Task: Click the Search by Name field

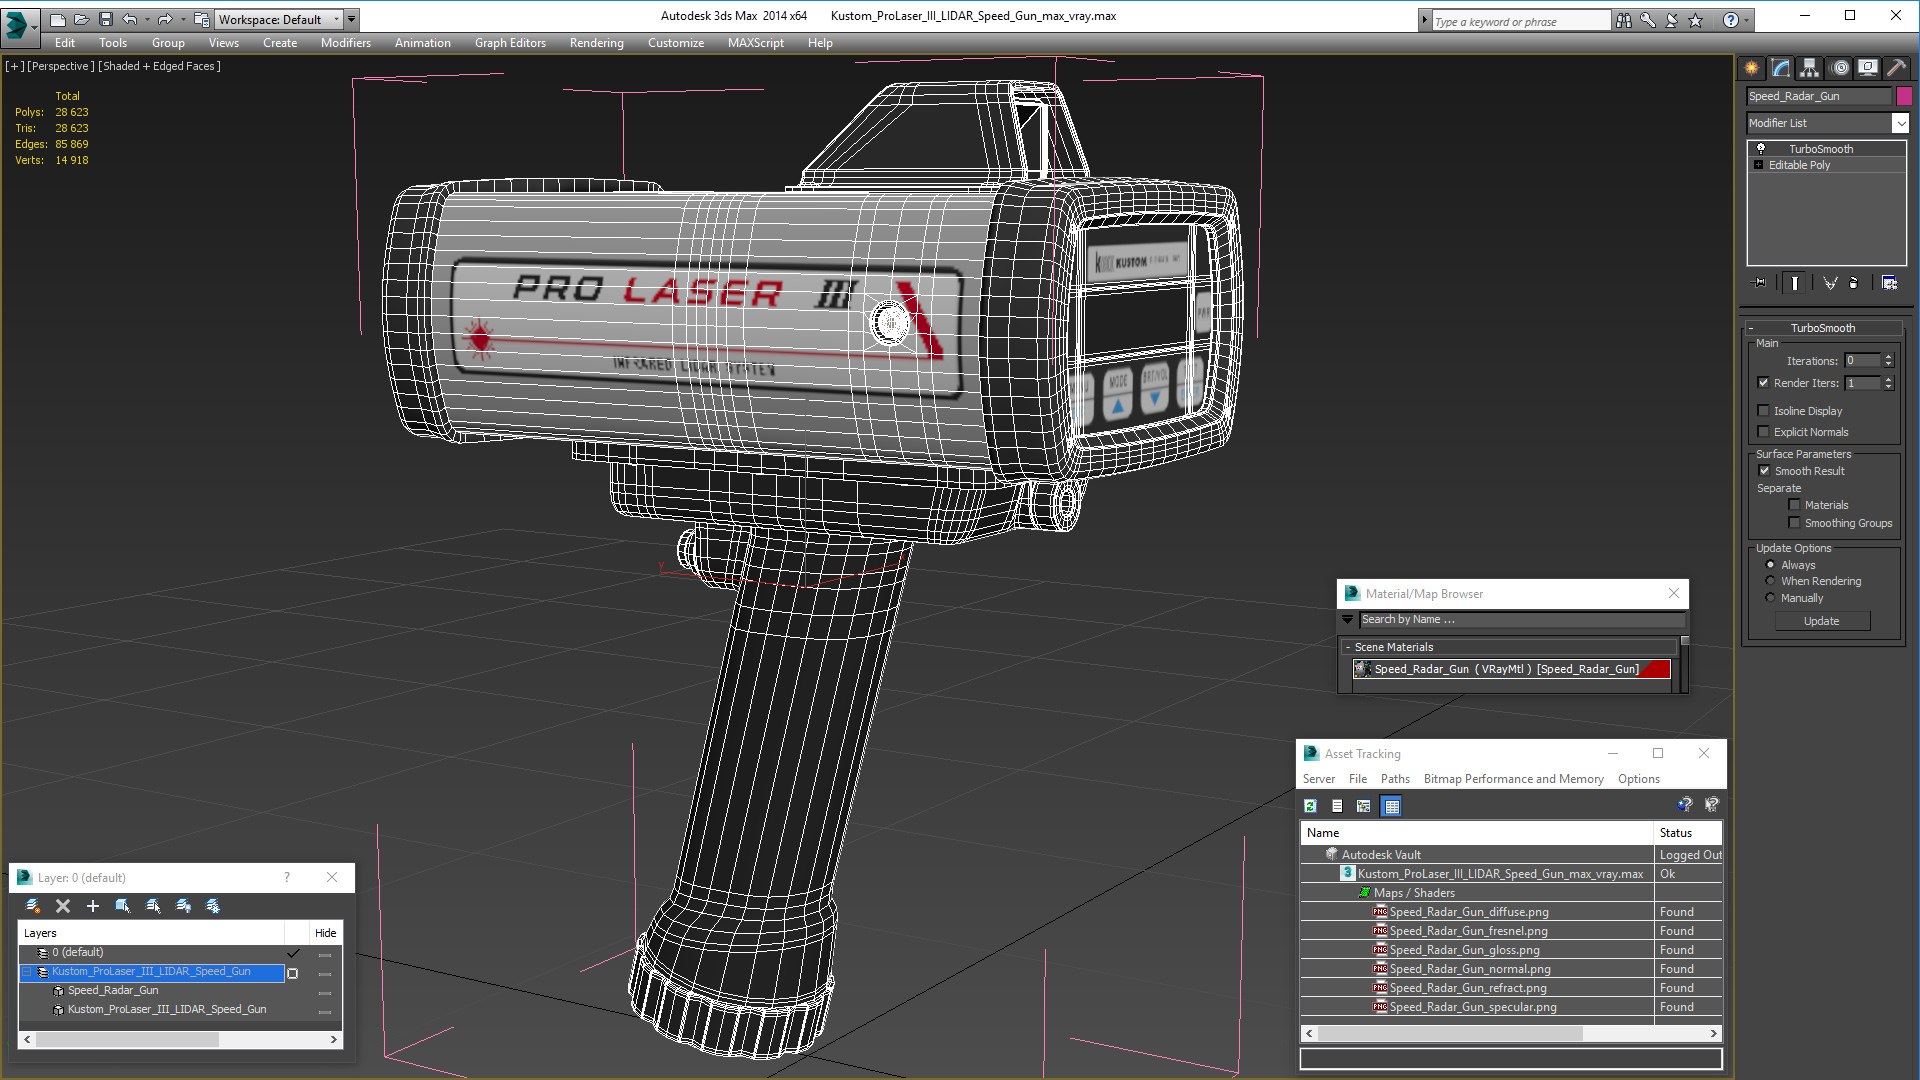Action: point(1521,620)
